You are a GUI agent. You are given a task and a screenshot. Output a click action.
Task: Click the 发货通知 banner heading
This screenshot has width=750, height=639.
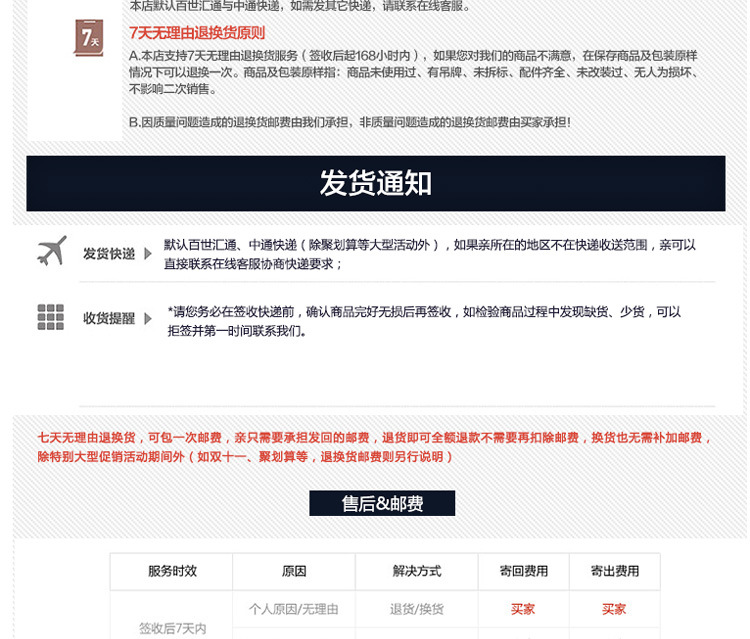376,183
